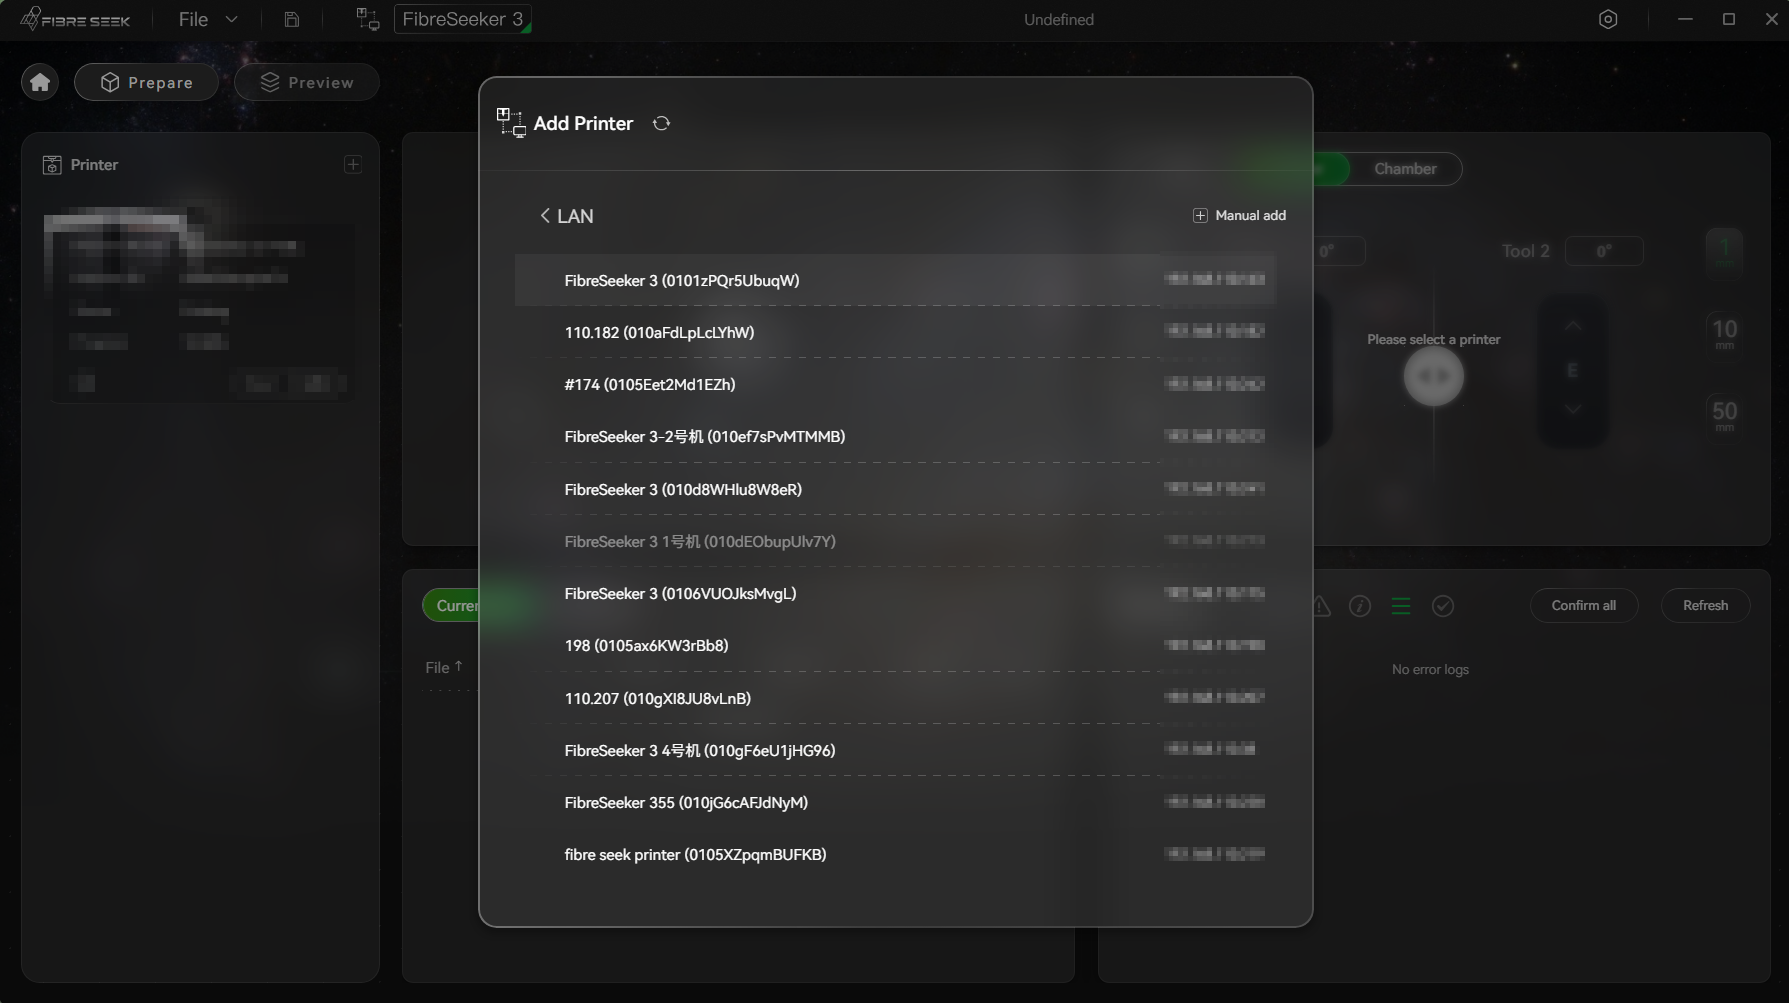Filter logs by warning triangle icon
1789x1003 pixels.
click(1321, 606)
